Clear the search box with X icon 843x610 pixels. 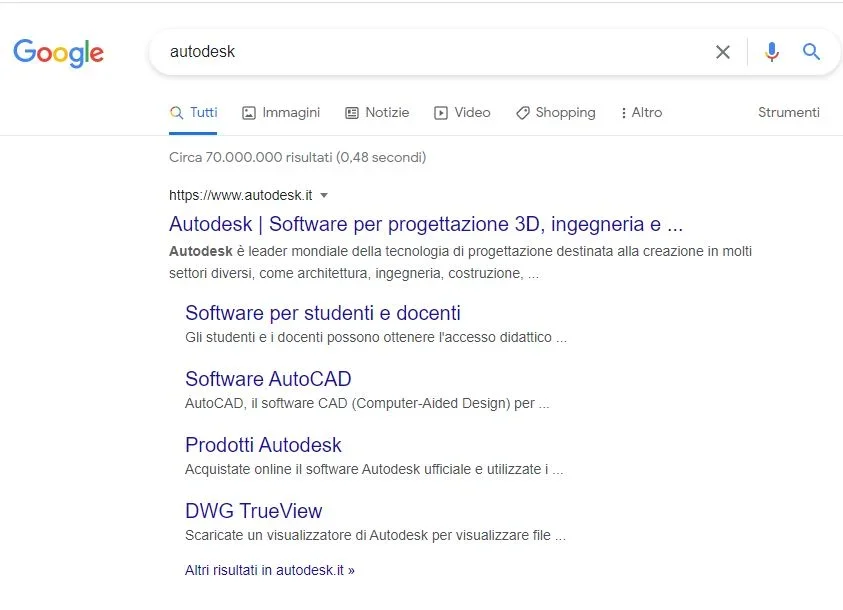(x=723, y=52)
